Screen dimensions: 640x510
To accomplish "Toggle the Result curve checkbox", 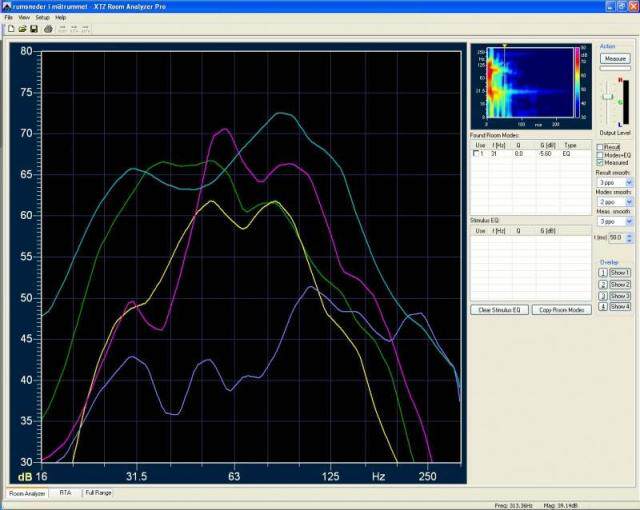I will click(600, 147).
